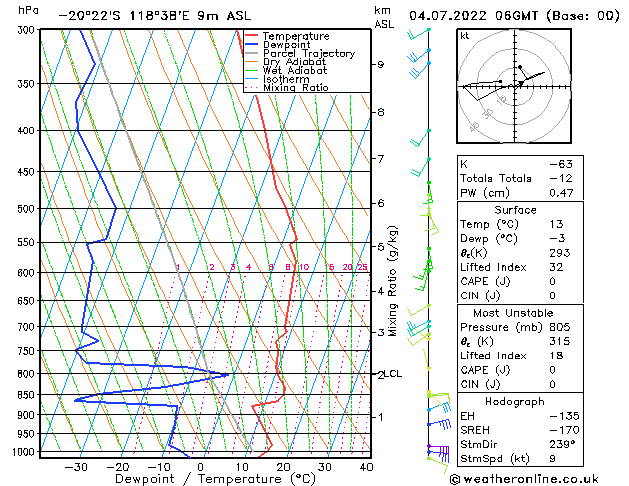The height and width of the screenshot is (486, 629).
Task: Click the "LCL" marker label
Action: [x=393, y=374]
